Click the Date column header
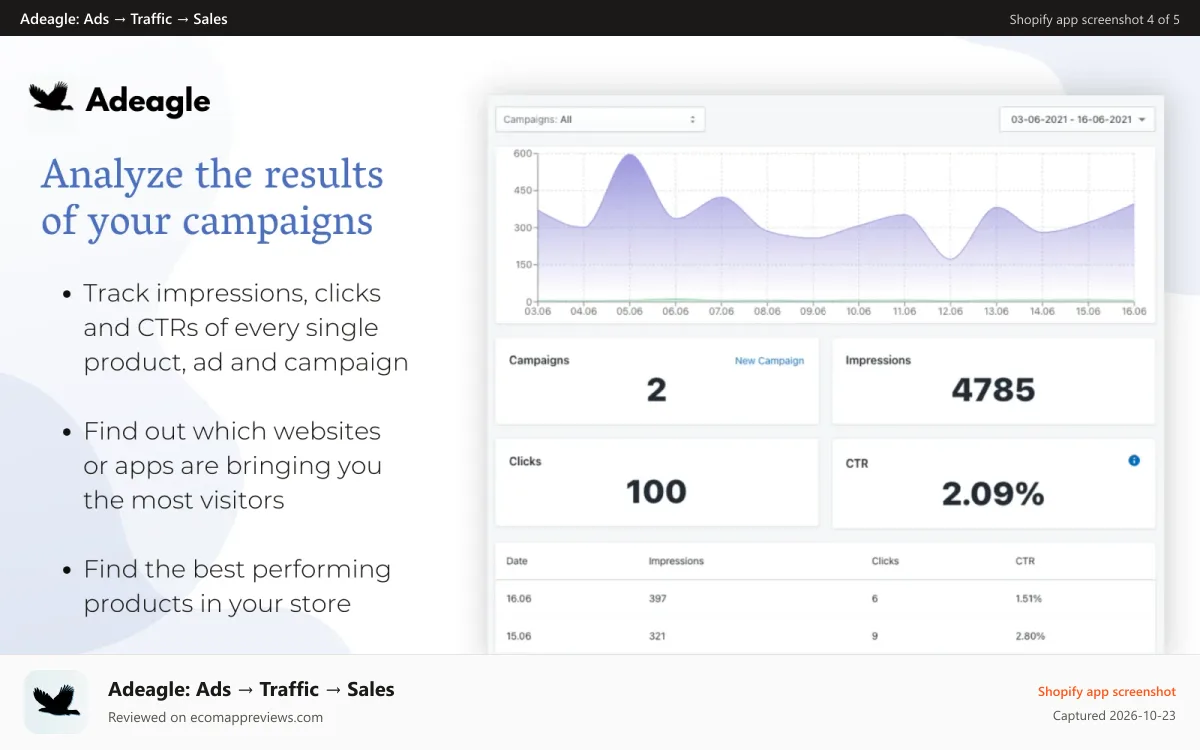 pos(517,561)
